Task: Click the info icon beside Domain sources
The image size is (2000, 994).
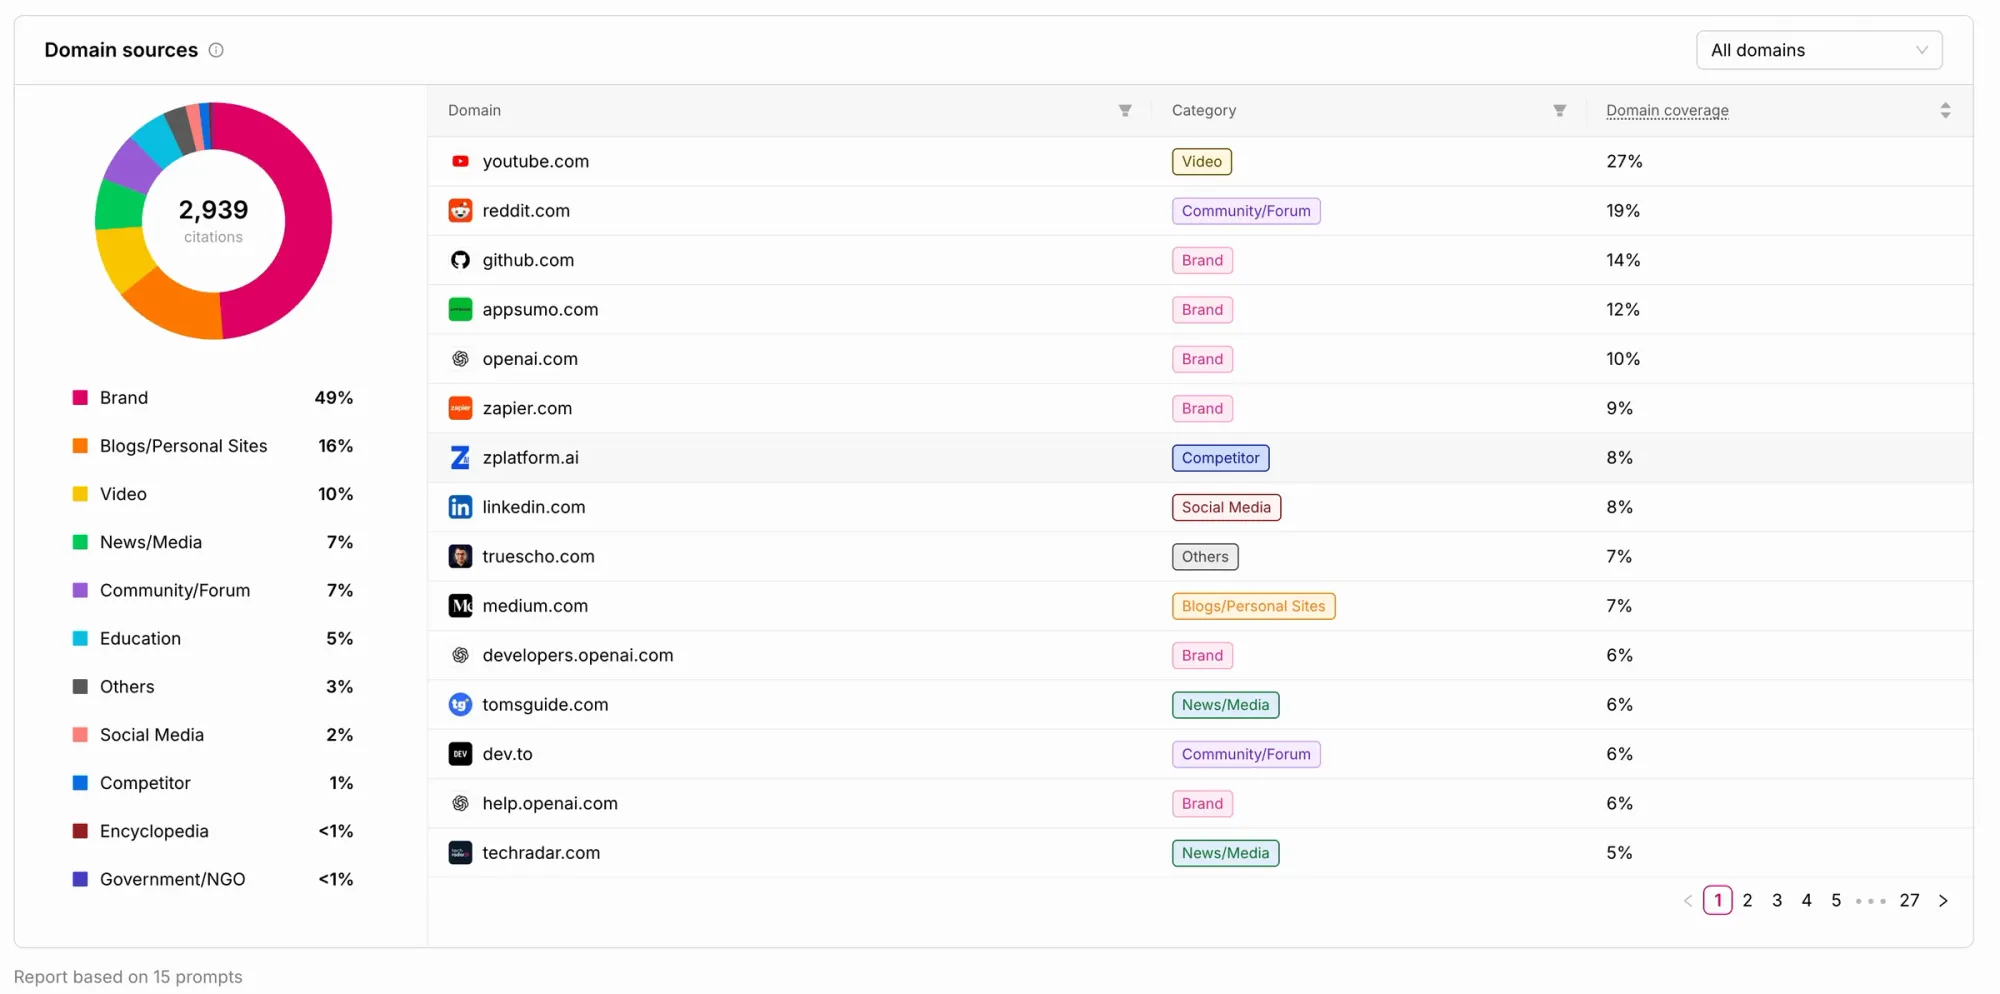Action: click(216, 50)
